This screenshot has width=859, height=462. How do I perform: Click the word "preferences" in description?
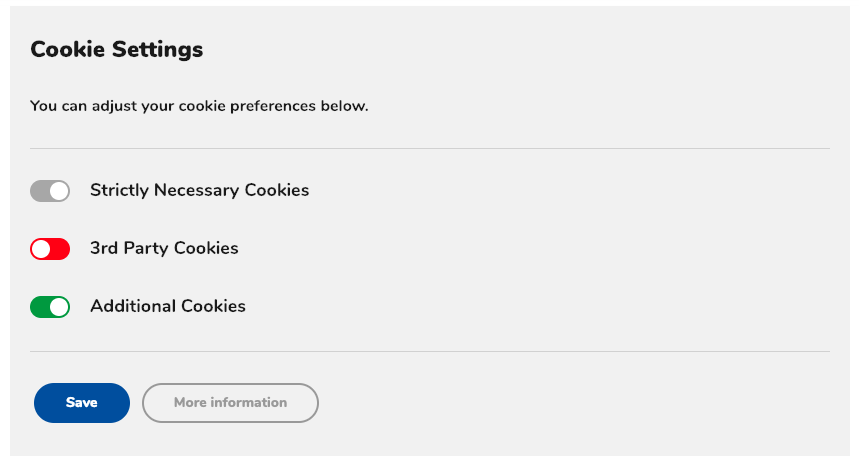click(273, 106)
